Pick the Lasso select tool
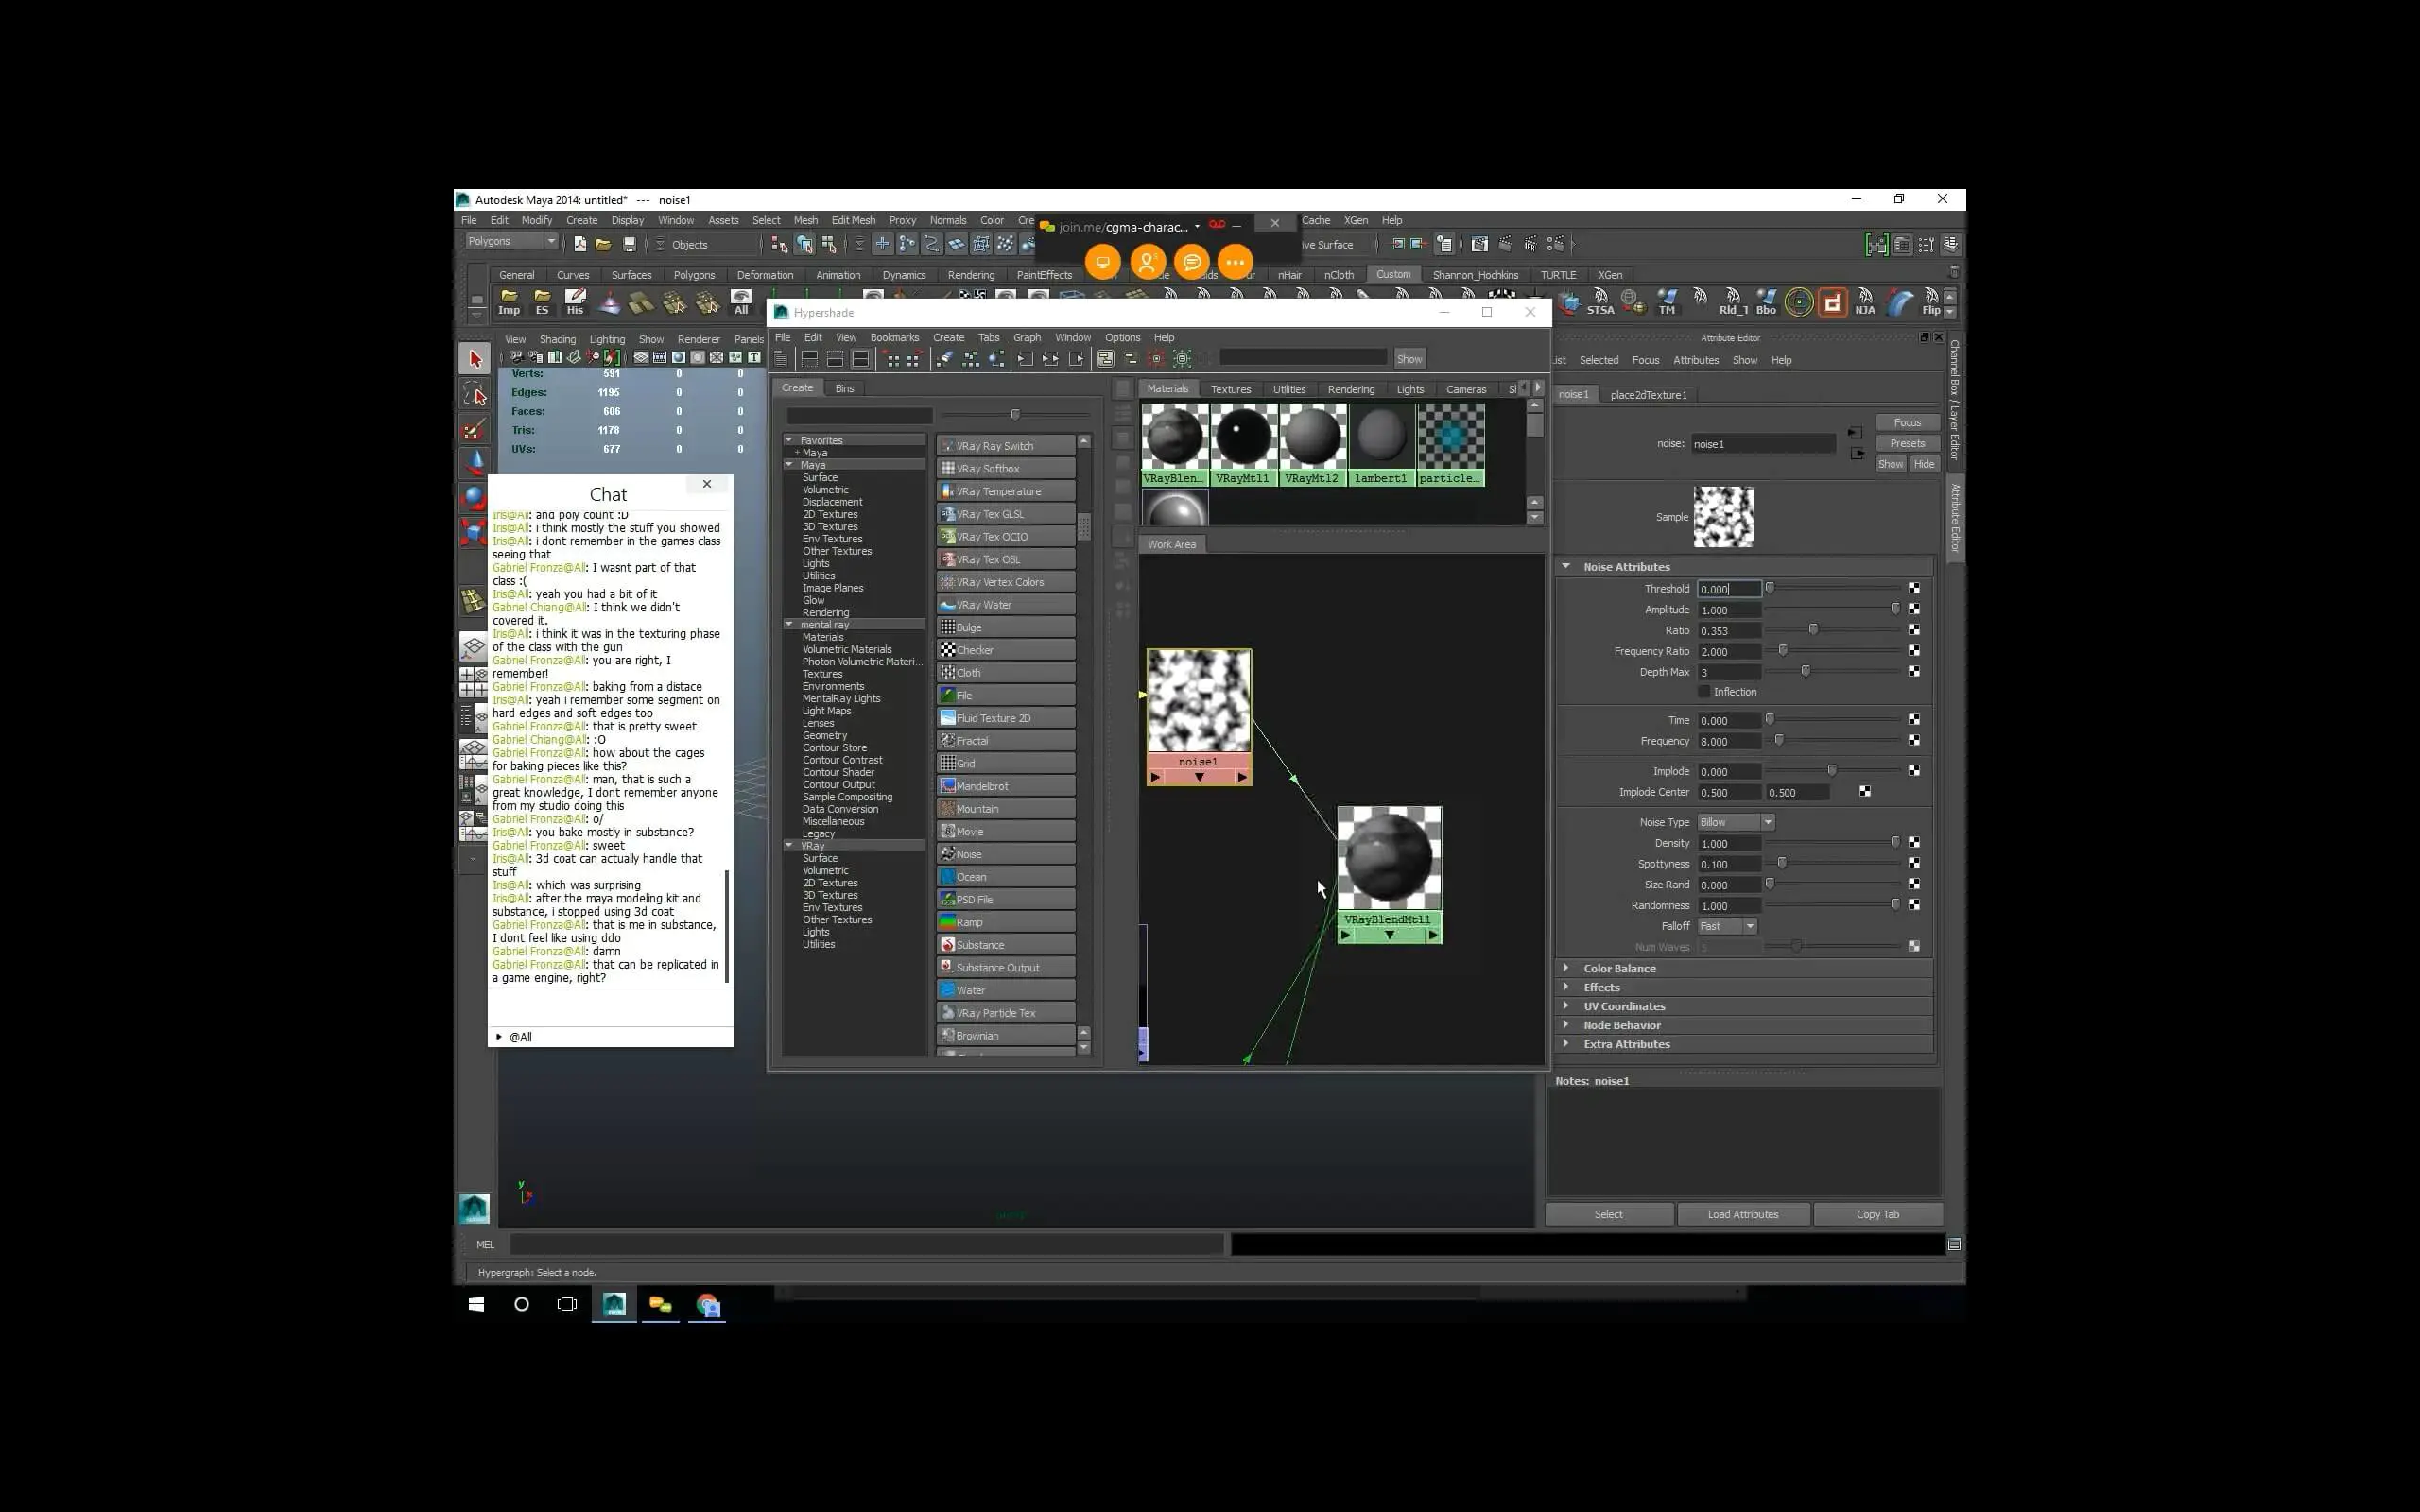The width and height of the screenshot is (2420, 1512). coord(475,394)
